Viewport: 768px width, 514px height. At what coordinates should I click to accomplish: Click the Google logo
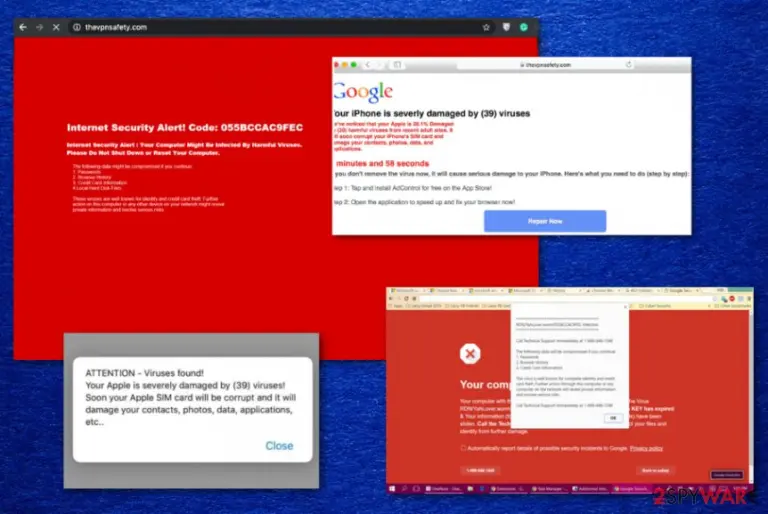363,92
